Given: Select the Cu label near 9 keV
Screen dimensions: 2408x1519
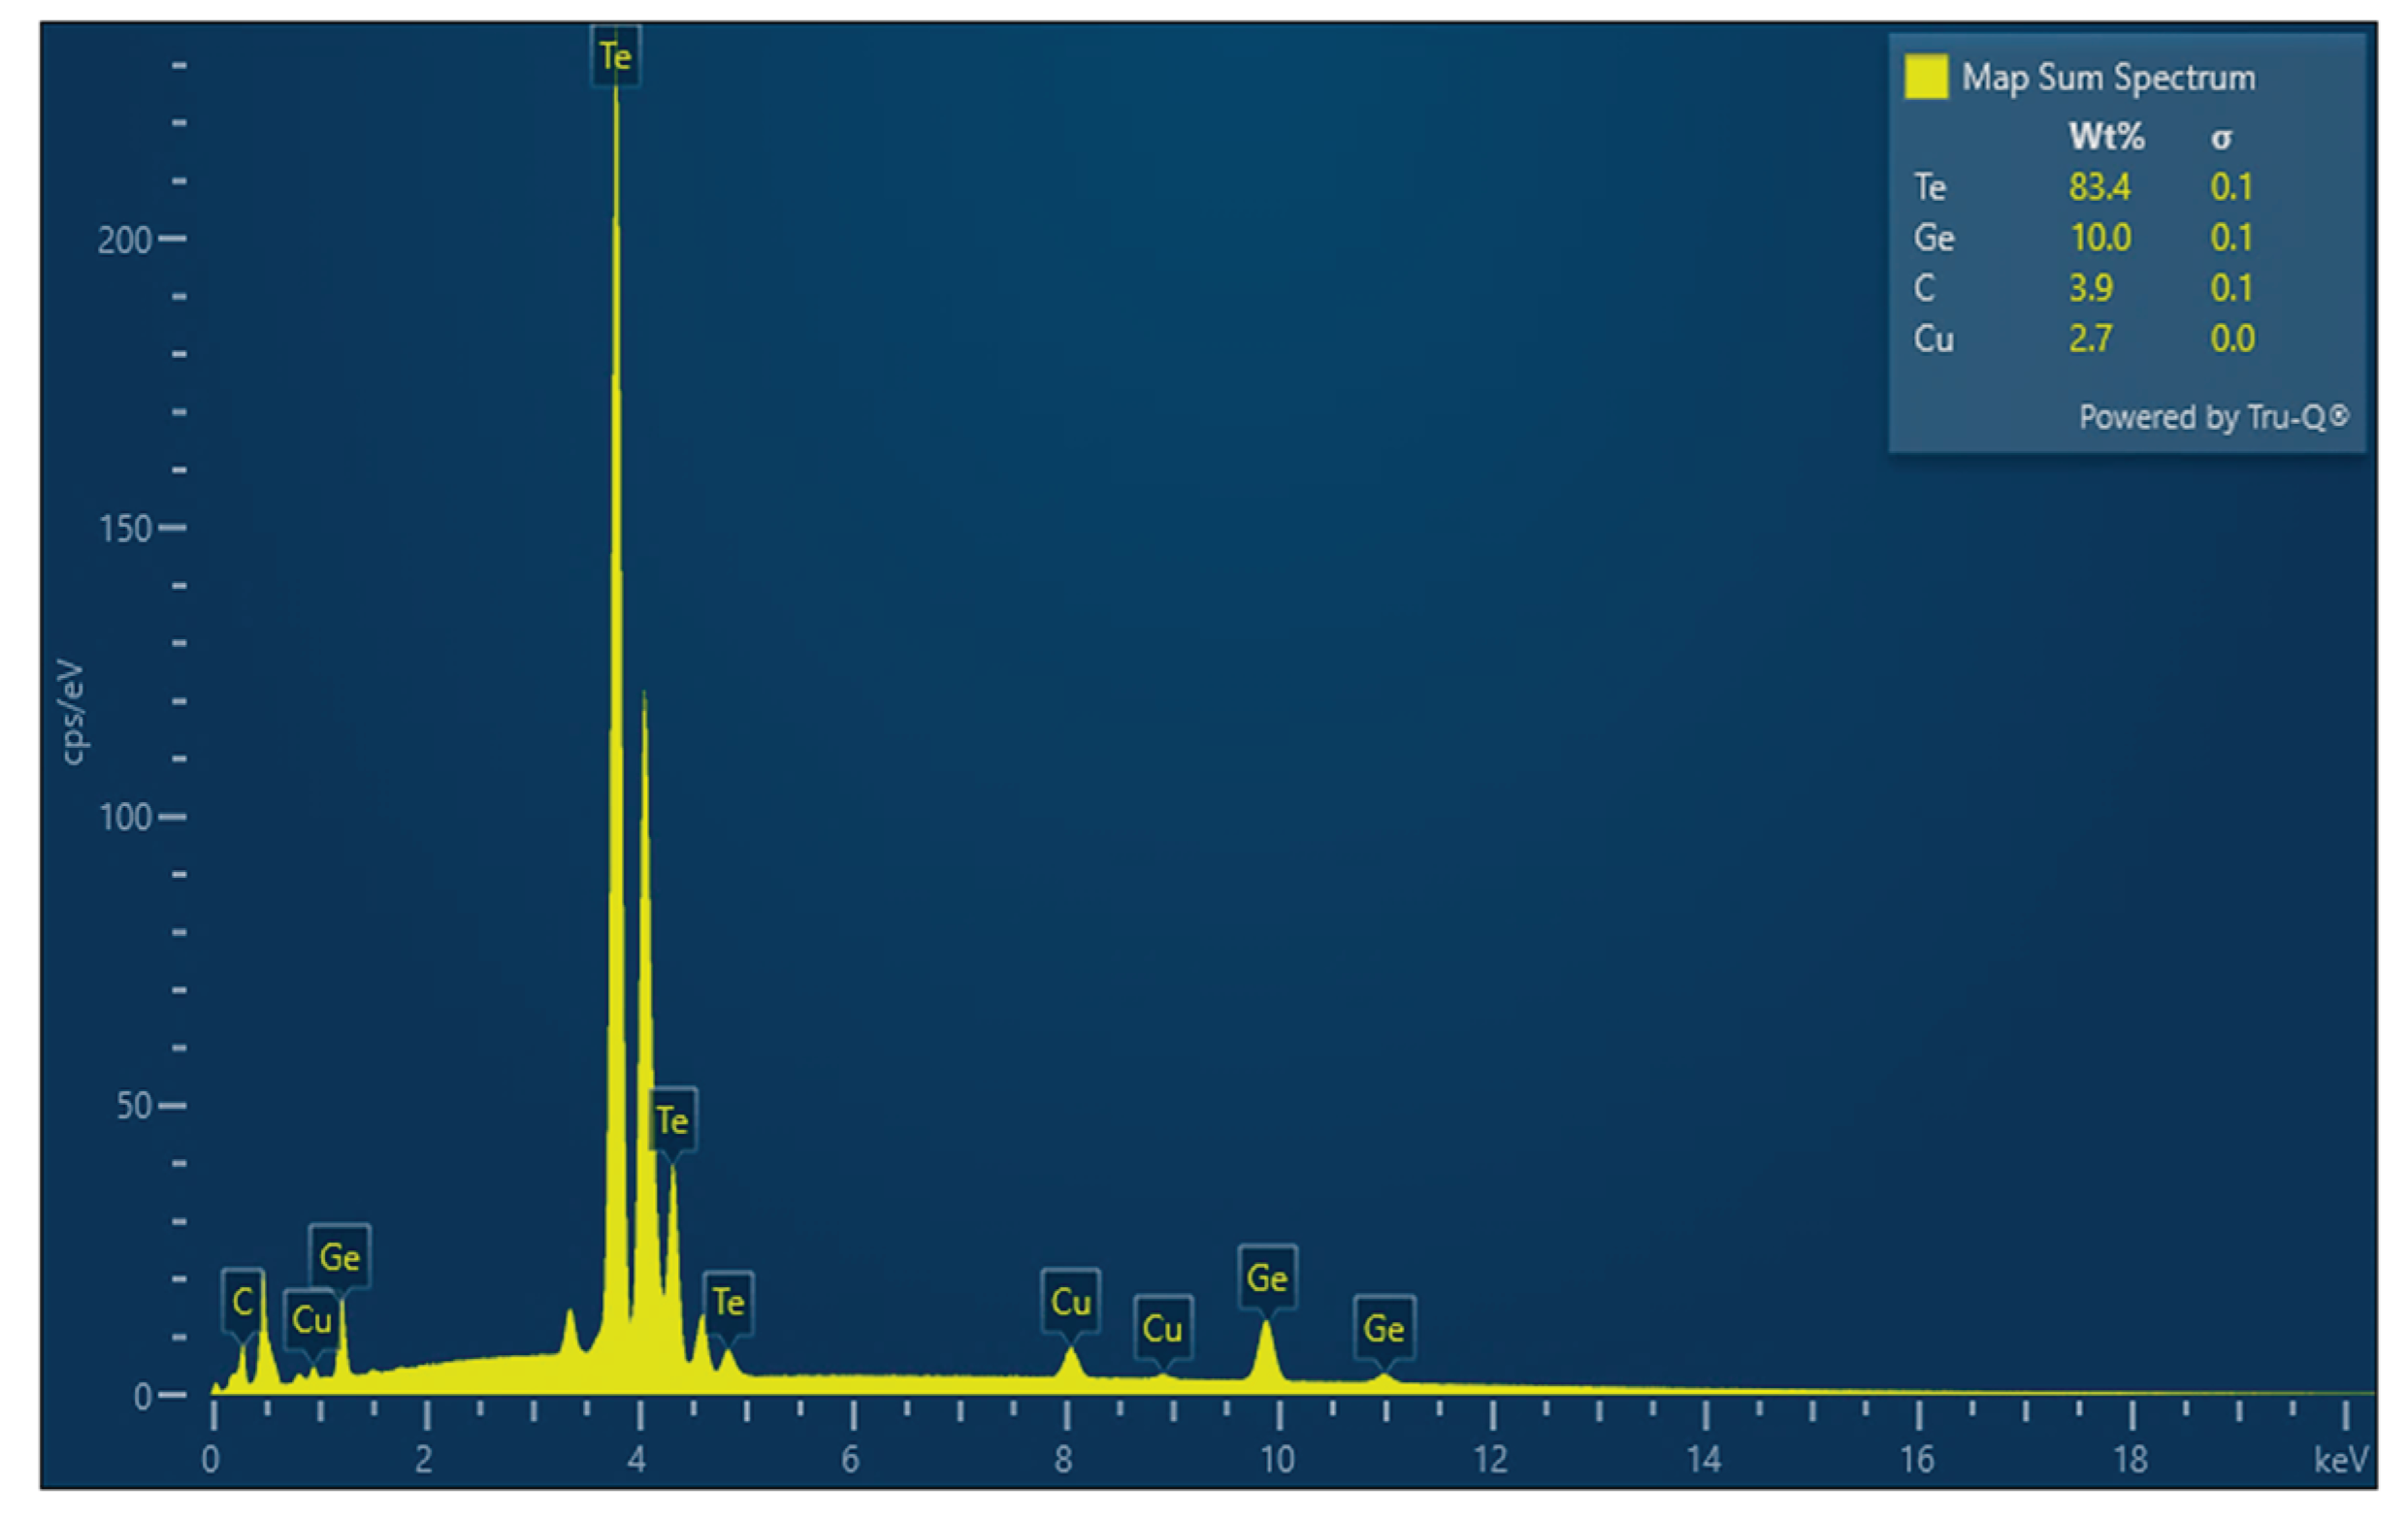Looking at the screenshot, I should (x=1162, y=1328).
